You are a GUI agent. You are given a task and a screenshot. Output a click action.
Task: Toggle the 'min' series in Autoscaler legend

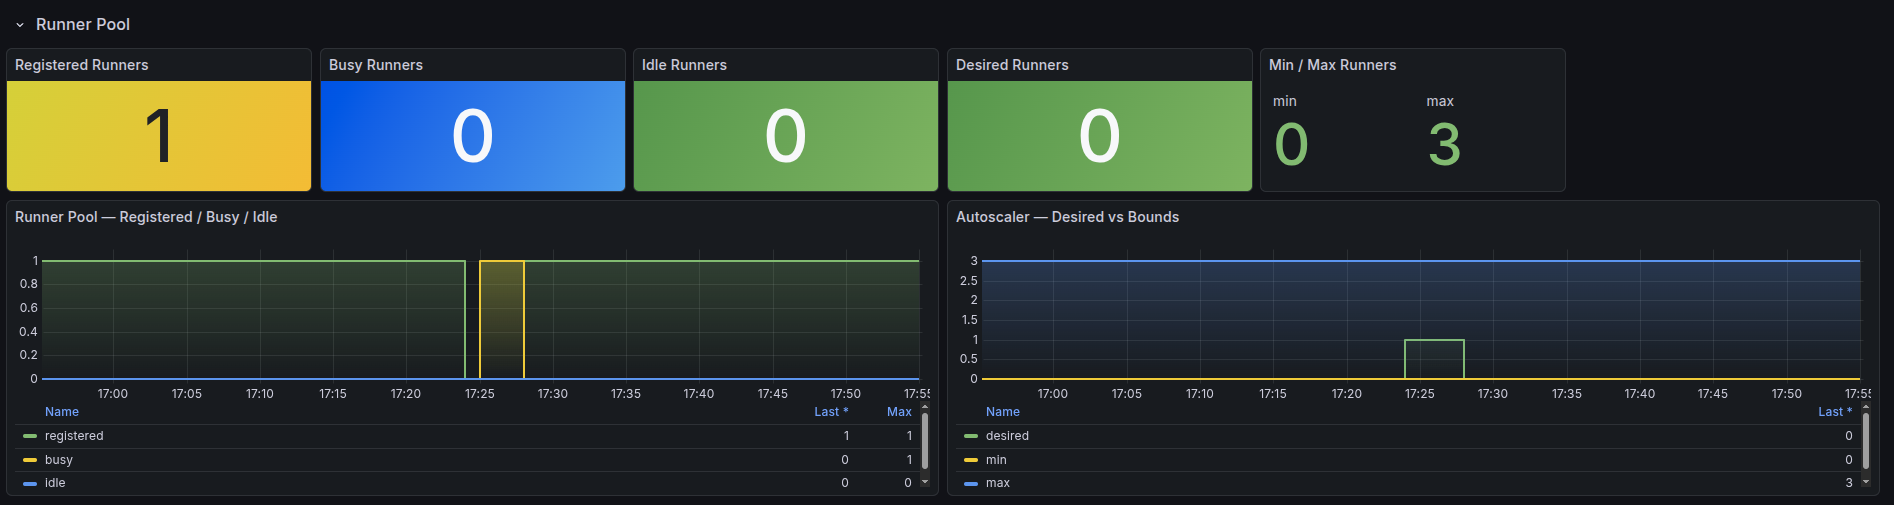pyautogui.click(x=996, y=460)
